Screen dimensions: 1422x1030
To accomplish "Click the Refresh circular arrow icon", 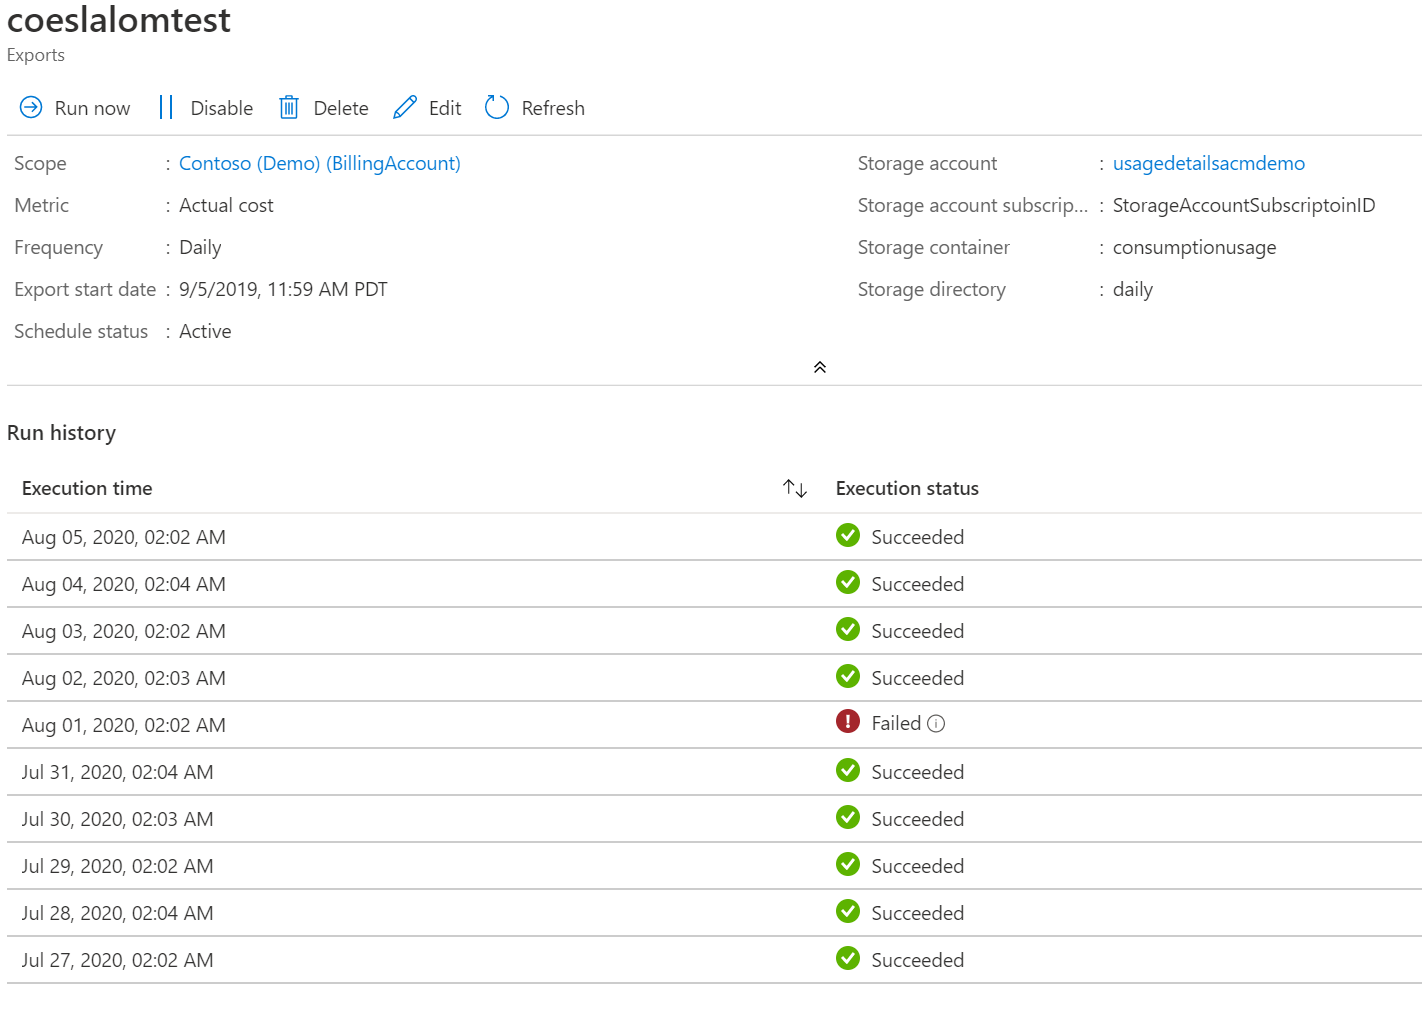I will (x=497, y=107).
